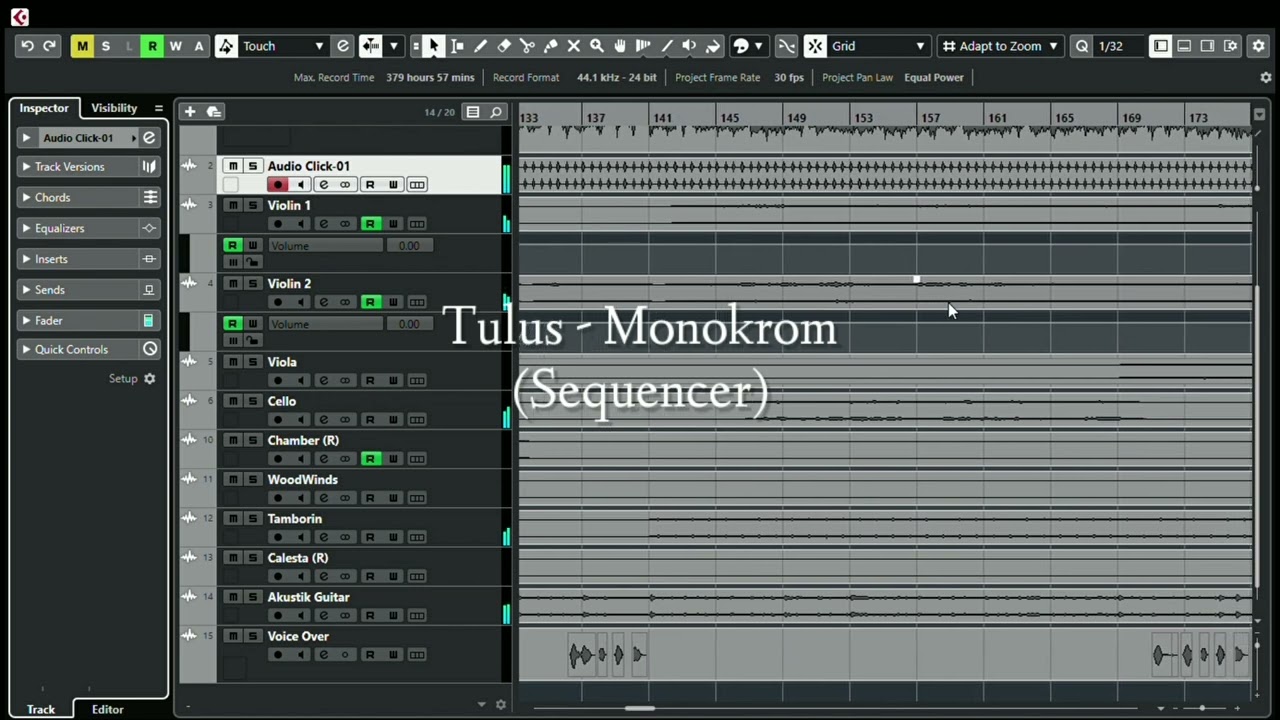Open the Steinberg Hub logo icon
The image size is (1280, 720).
(x=19, y=16)
